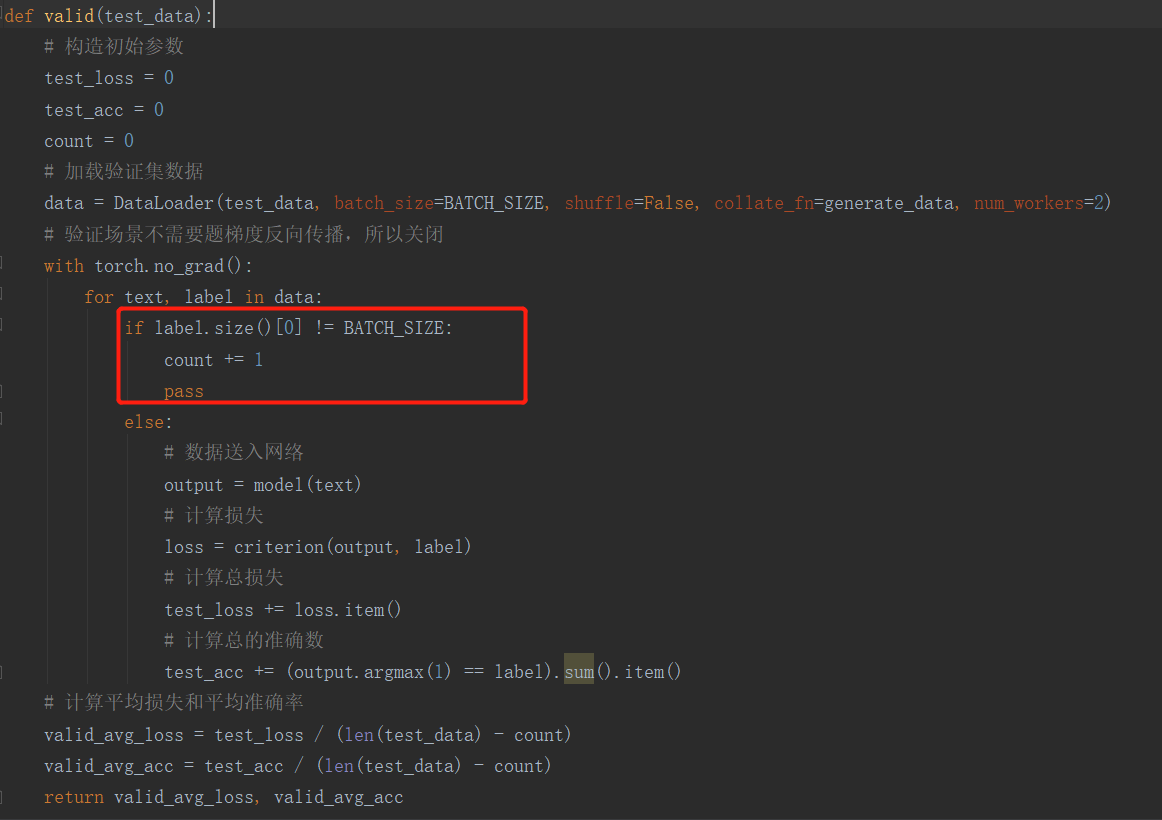Collapse the else branch fold marker
The width and height of the screenshot is (1162, 820).
(5, 421)
